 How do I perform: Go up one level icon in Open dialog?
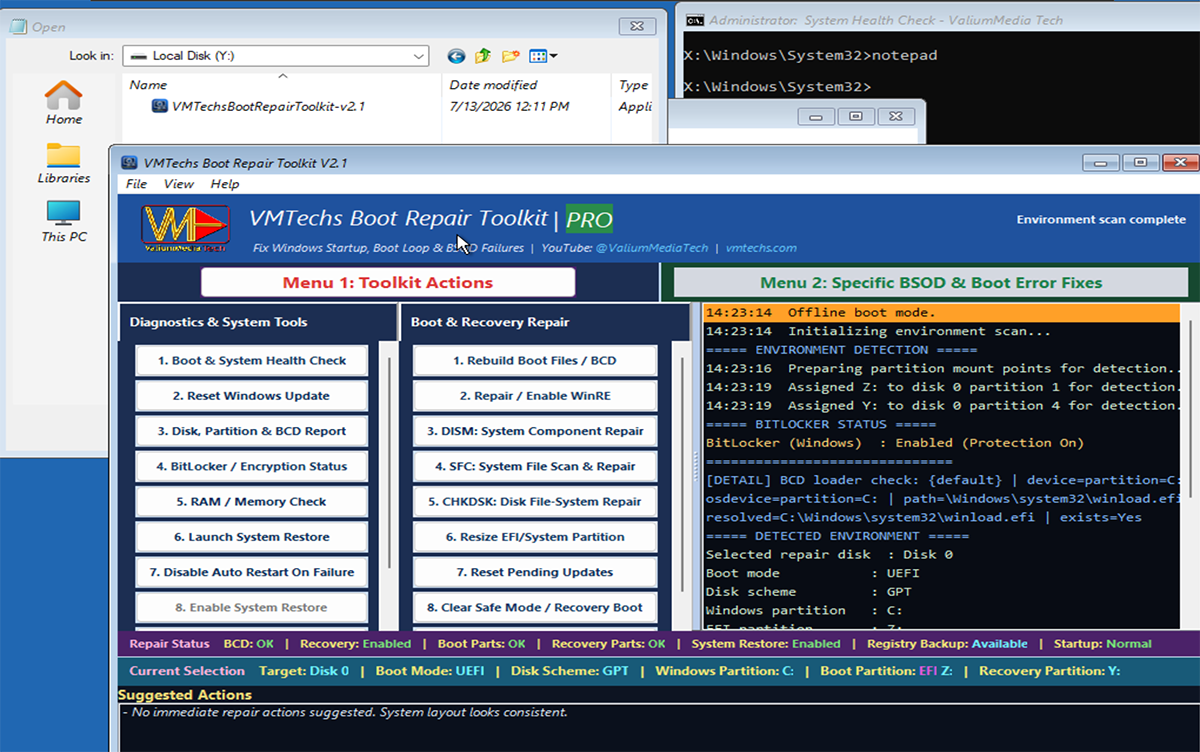483,56
